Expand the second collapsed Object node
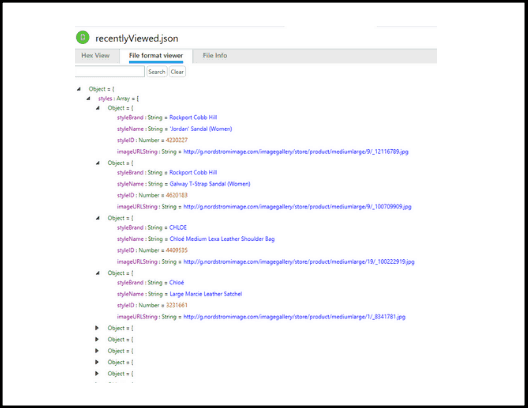Viewport: 528px width, 408px height. click(x=97, y=339)
